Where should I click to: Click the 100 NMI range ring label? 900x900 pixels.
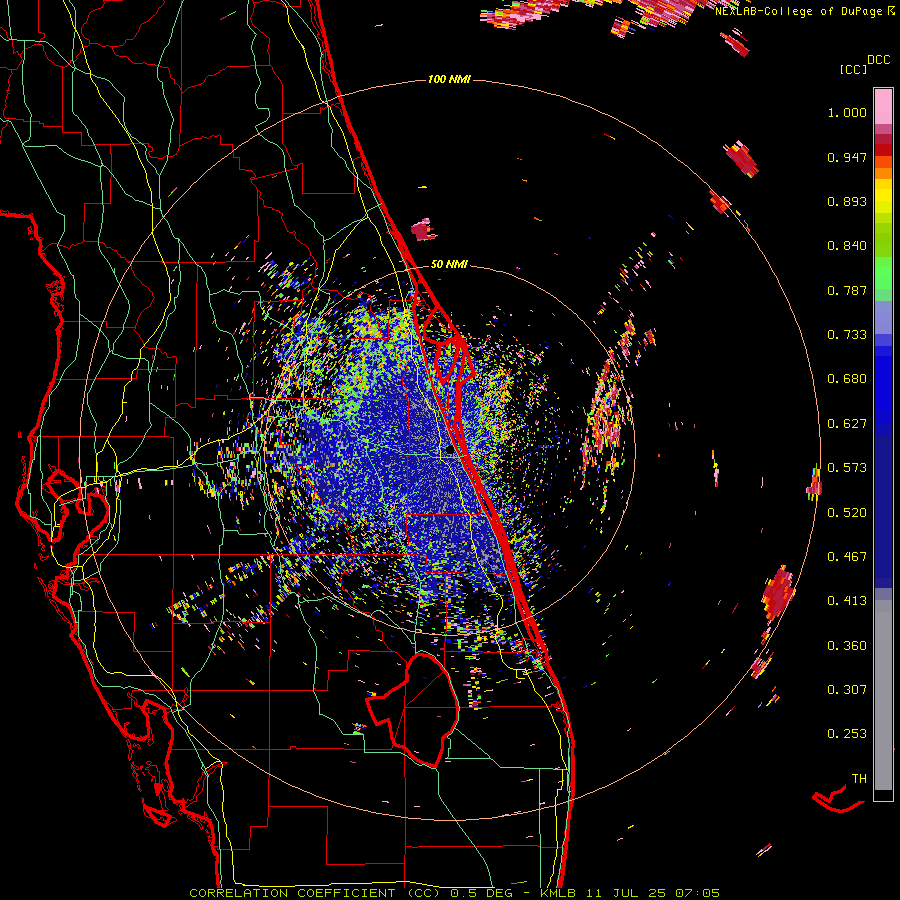point(449,79)
